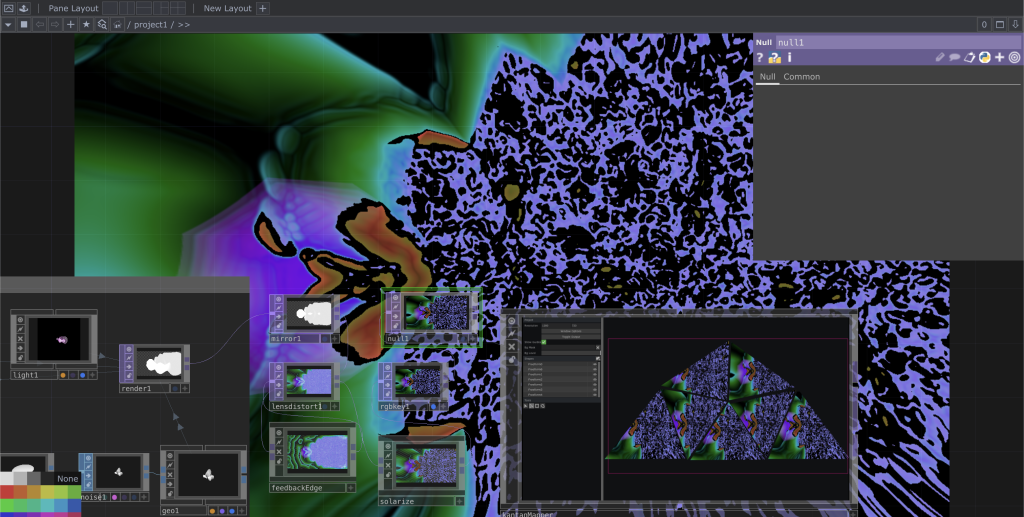
Task: Click the plus icon in parameter header
Action: point(999,58)
